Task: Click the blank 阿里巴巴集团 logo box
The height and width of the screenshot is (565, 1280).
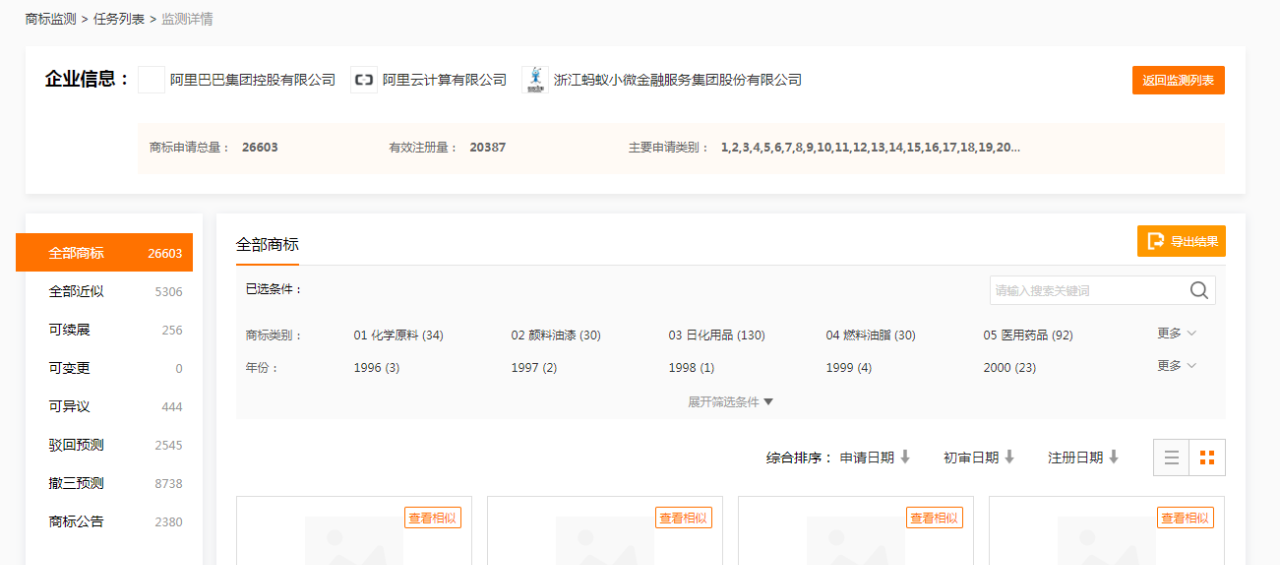Action: tap(151, 80)
